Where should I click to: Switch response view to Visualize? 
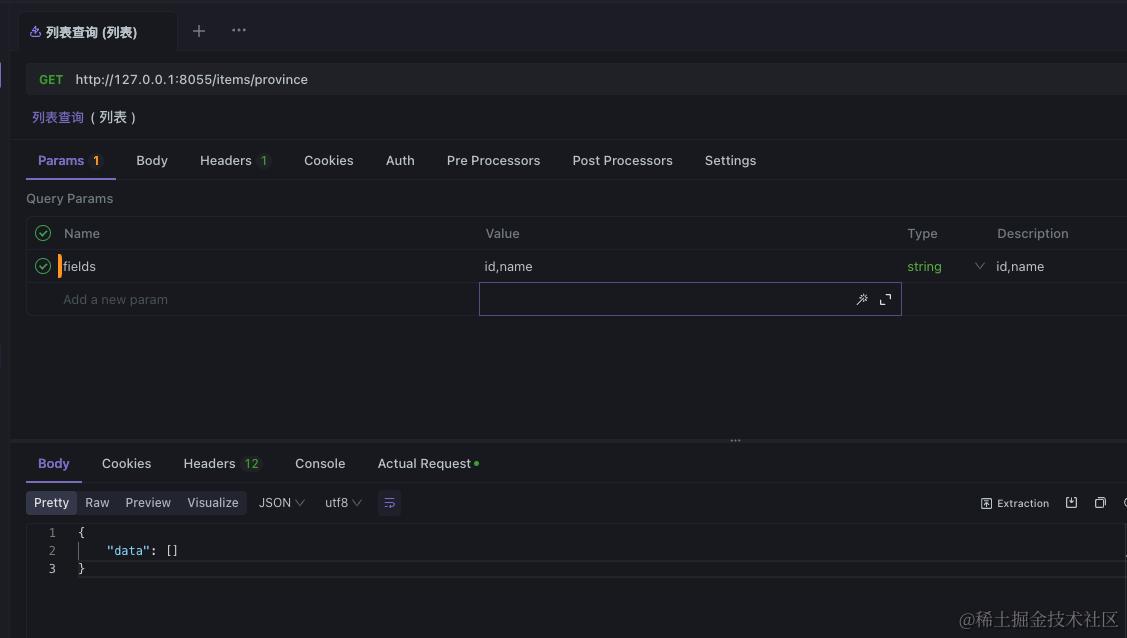[213, 503]
